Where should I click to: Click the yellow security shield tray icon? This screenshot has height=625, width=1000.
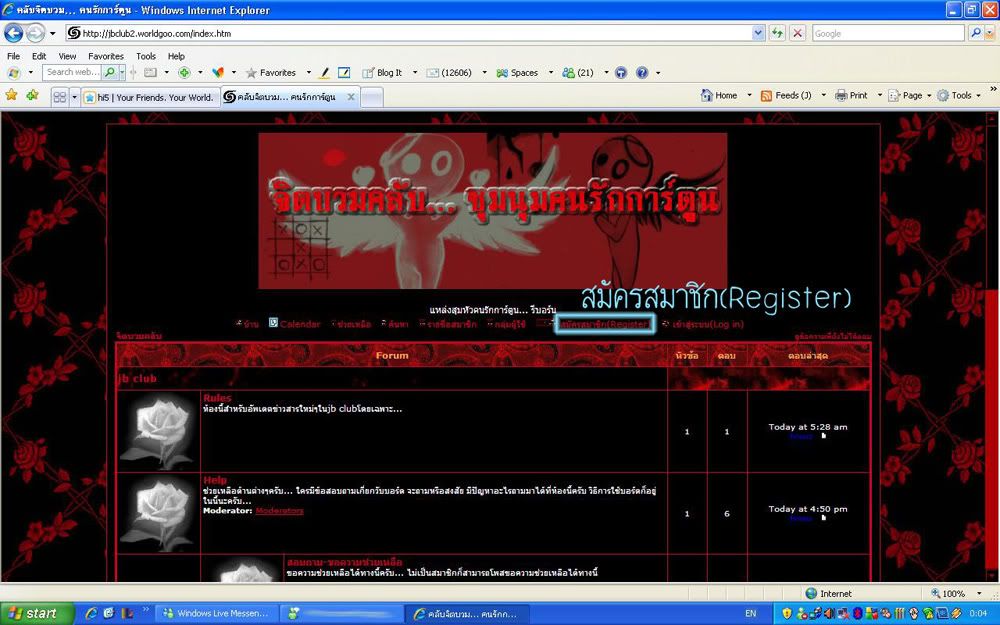tap(786, 614)
